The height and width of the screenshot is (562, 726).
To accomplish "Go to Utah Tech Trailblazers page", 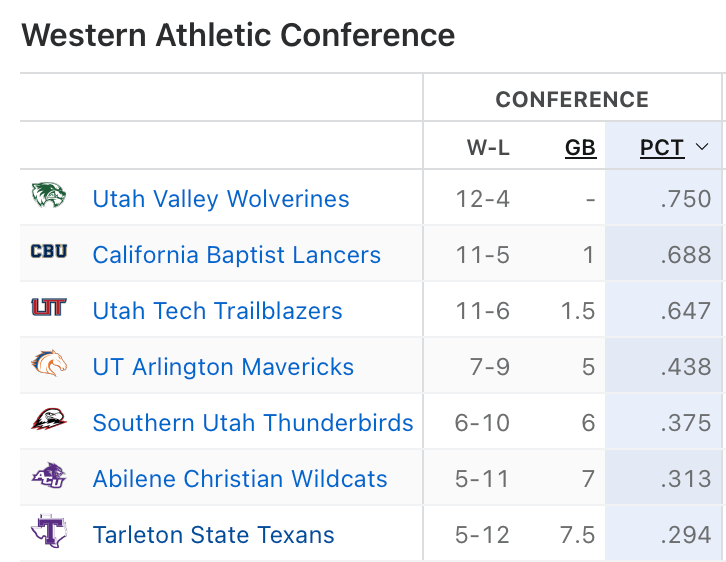I will point(217,311).
